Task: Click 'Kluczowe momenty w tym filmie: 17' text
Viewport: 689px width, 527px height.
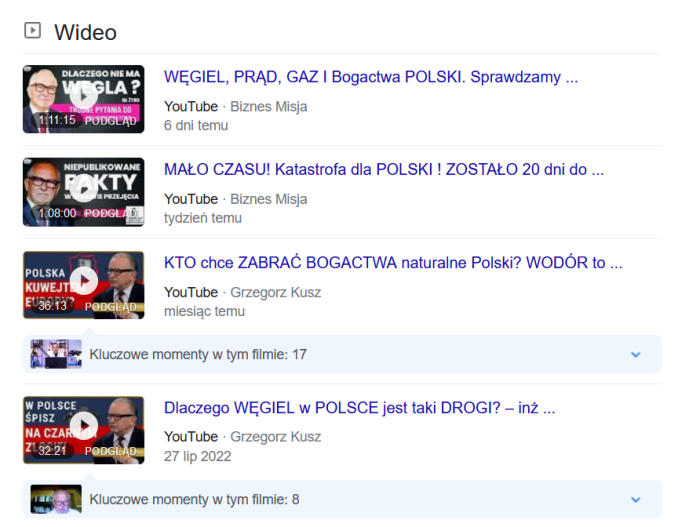Action: point(198,354)
